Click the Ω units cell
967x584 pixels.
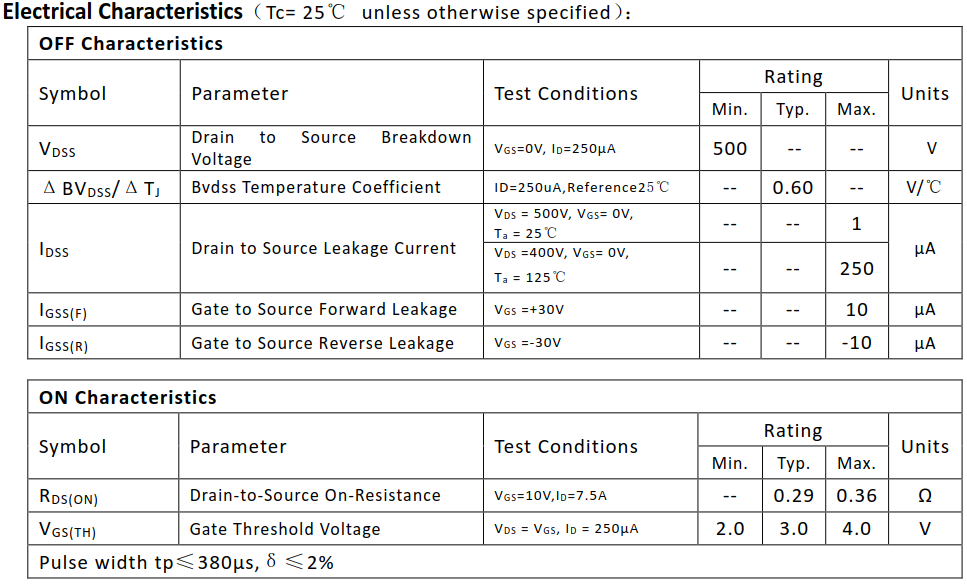pyautogui.click(x=924, y=495)
